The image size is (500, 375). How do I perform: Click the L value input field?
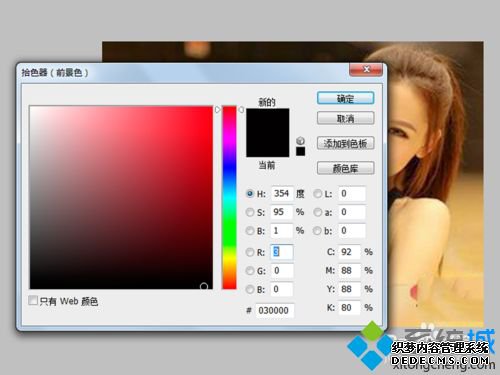pos(352,193)
